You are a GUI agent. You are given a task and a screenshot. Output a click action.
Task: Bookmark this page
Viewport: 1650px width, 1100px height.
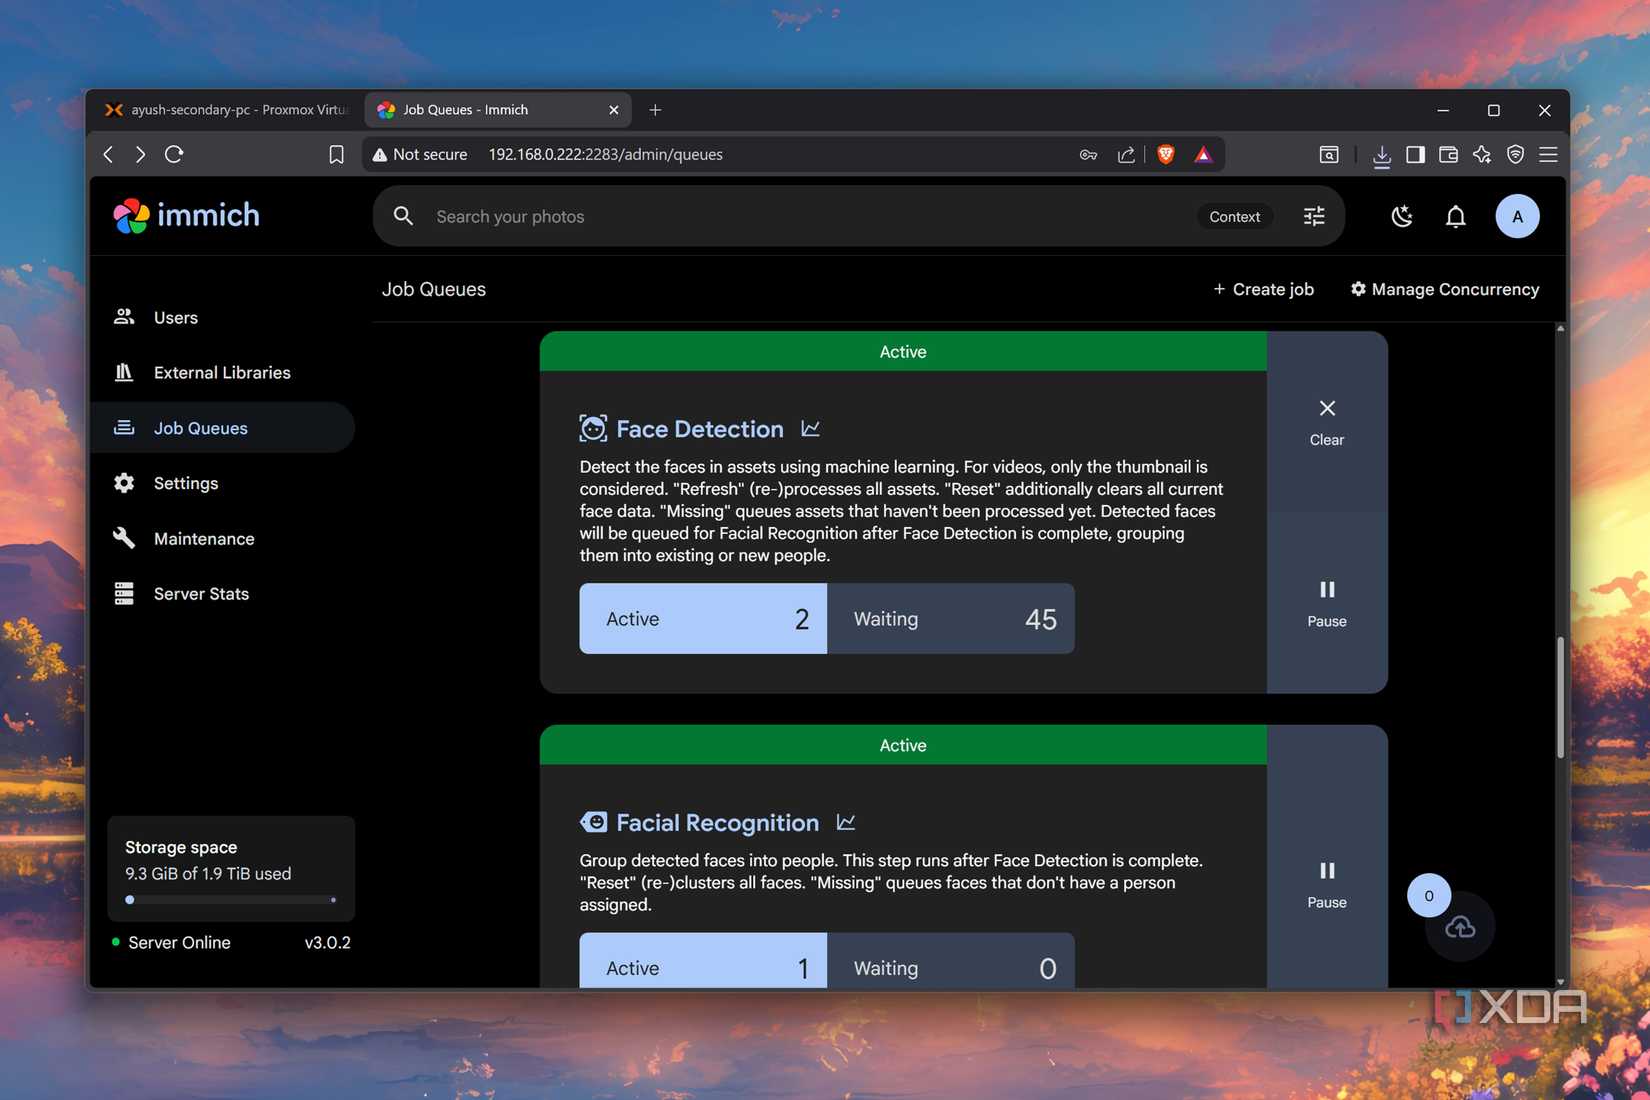337,154
